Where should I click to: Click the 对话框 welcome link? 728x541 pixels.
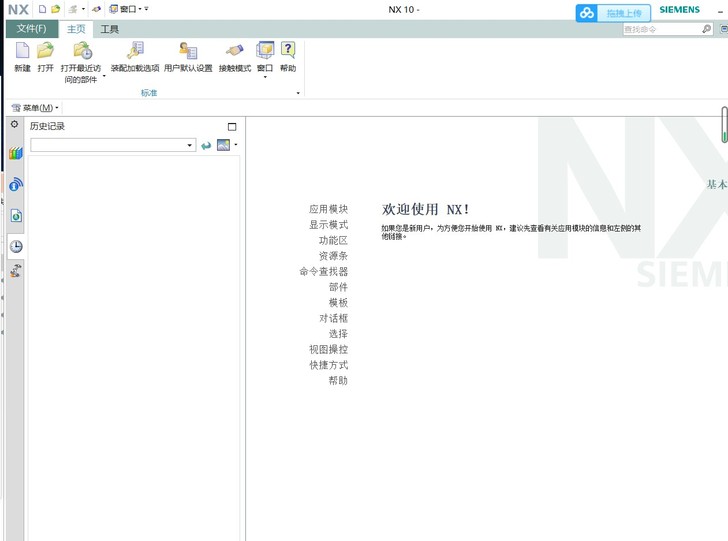pos(333,318)
